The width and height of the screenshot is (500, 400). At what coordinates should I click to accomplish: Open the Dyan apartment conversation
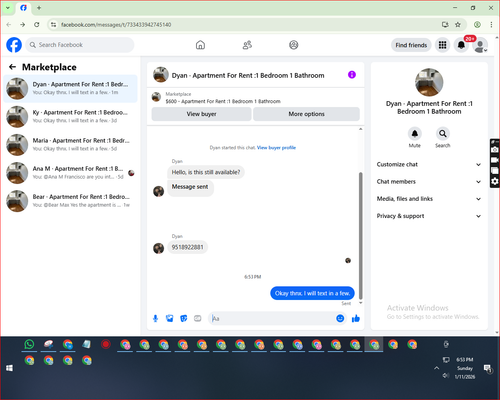[x=70, y=89]
